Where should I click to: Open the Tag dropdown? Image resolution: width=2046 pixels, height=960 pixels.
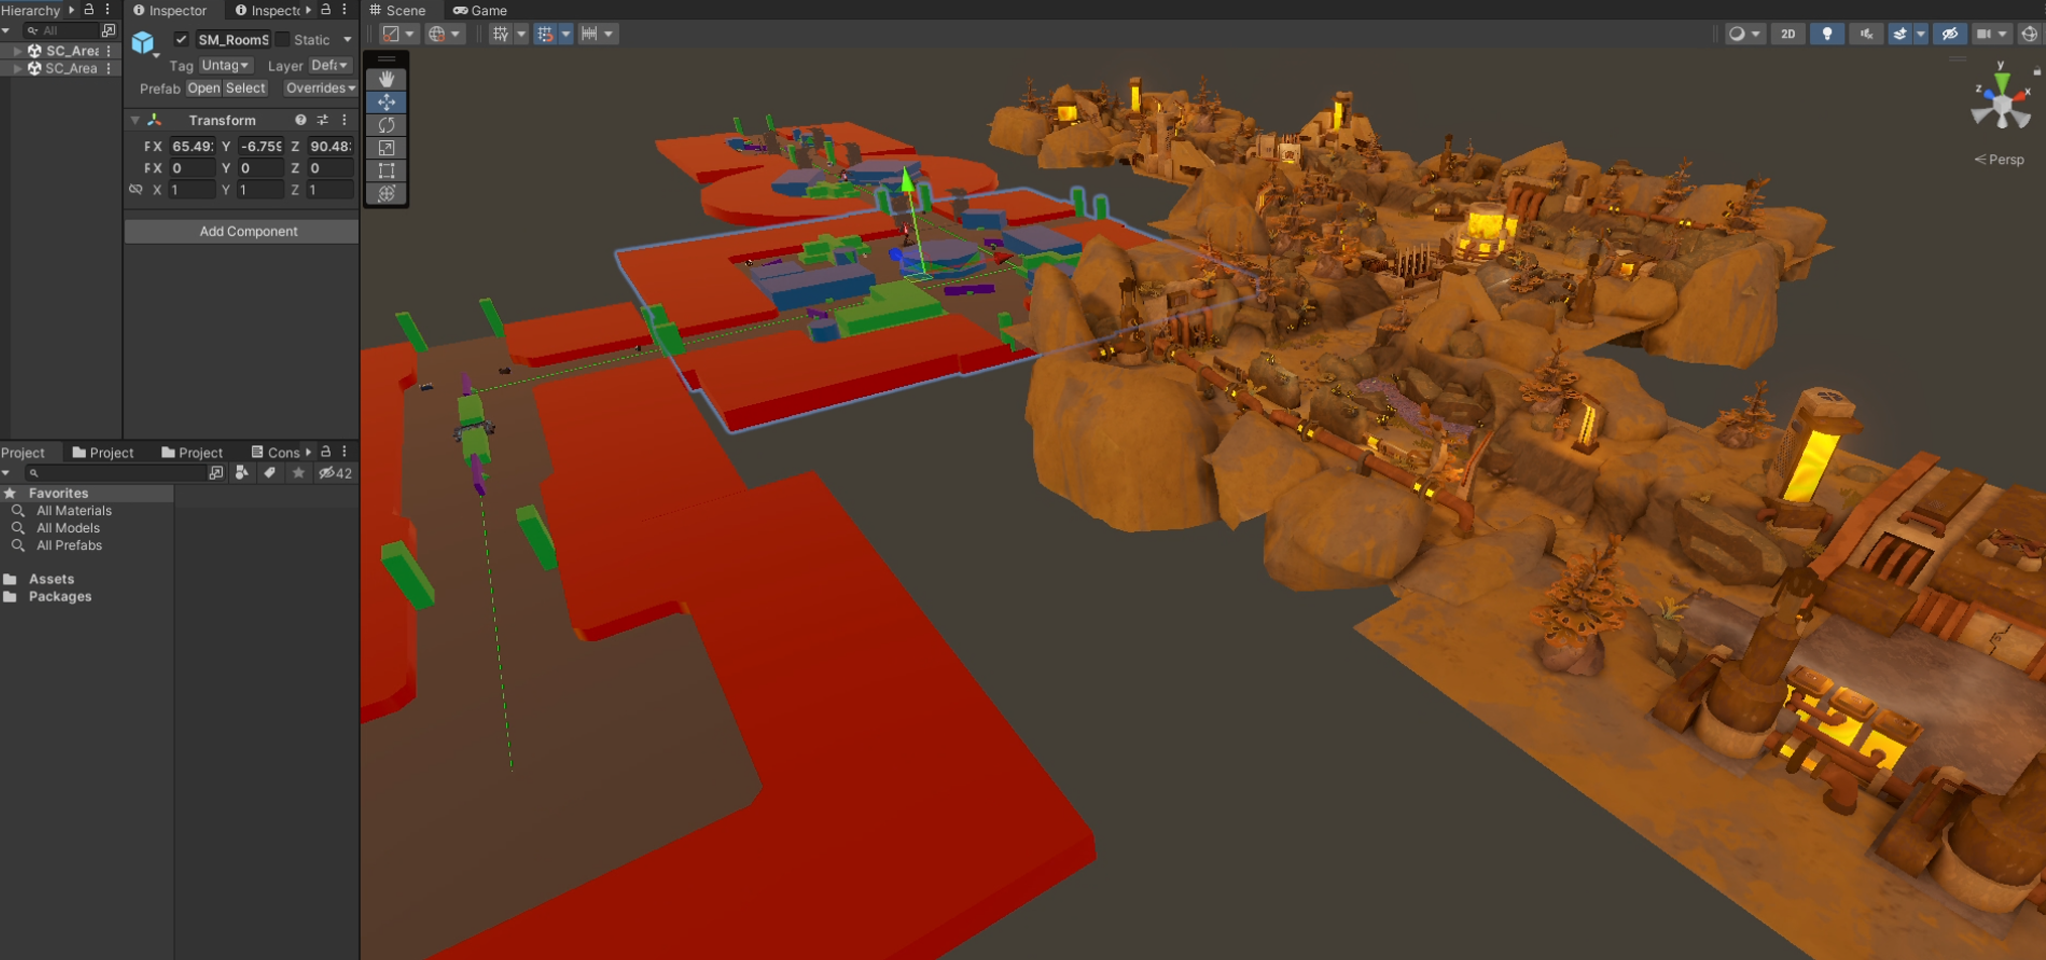pos(225,65)
